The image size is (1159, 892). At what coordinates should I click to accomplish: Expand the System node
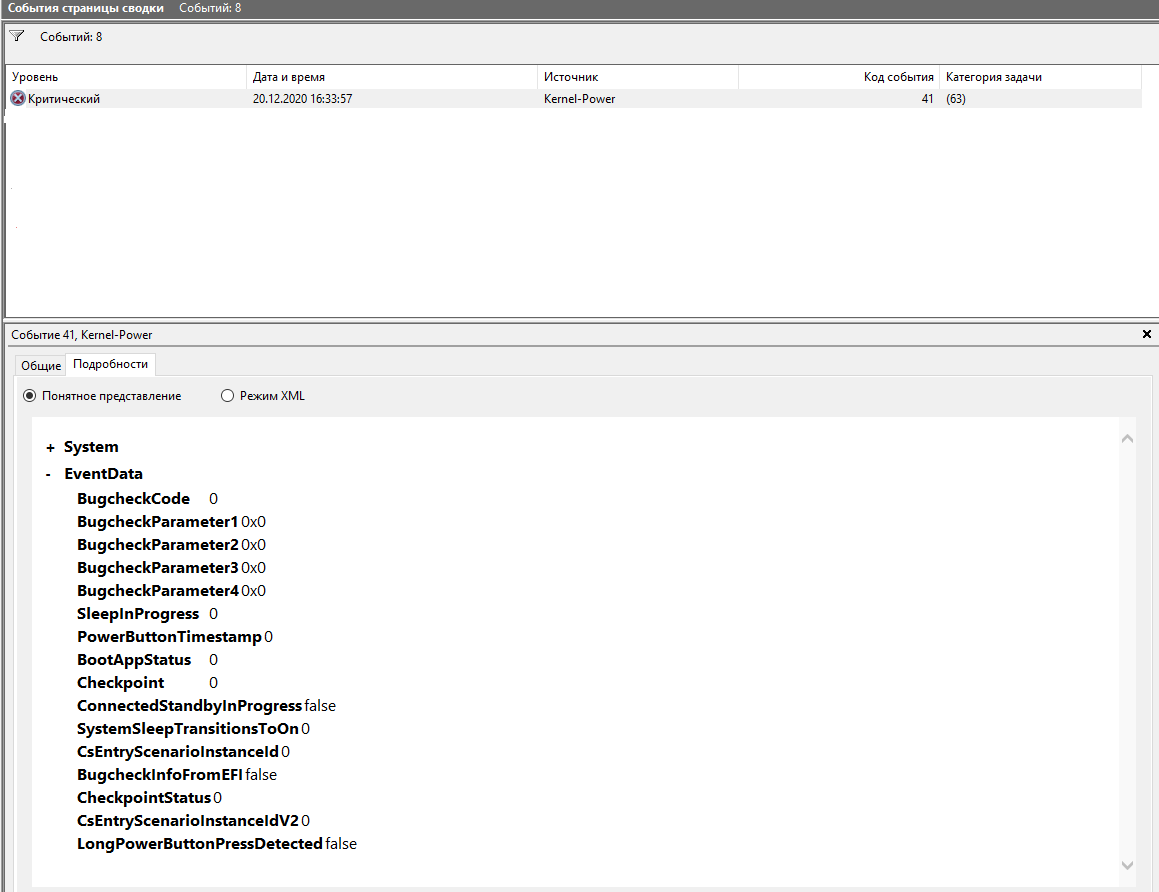(50, 447)
